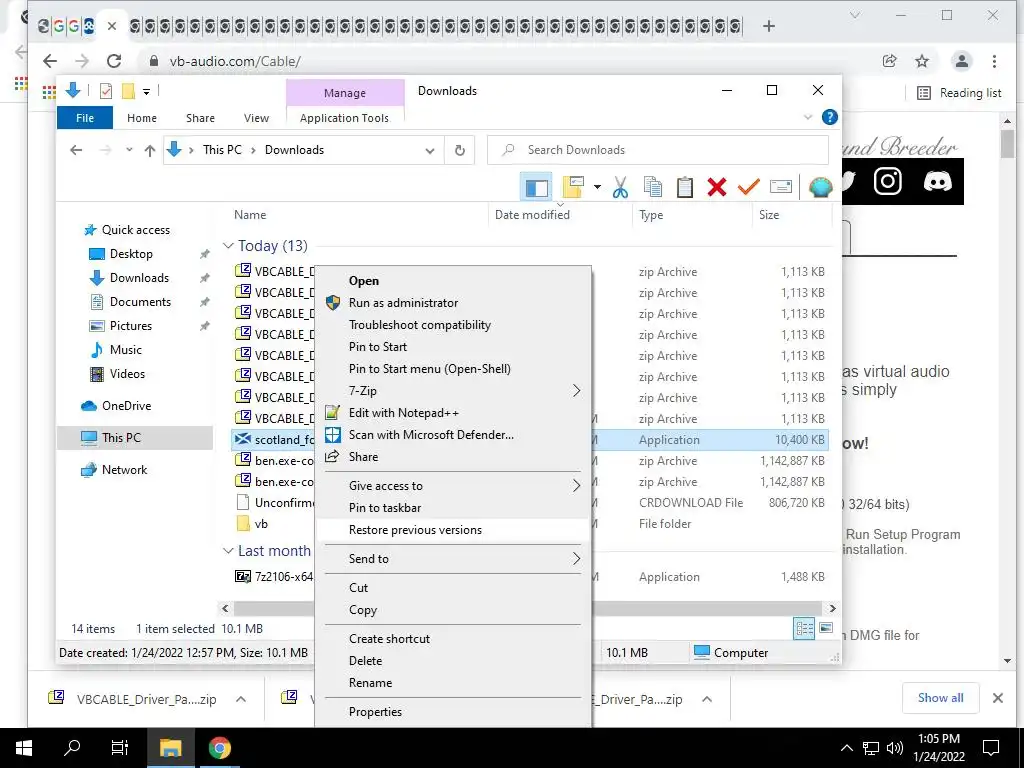The height and width of the screenshot is (768, 1024).
Task: Choose Properties in the context menu
Action: [453, 712]
